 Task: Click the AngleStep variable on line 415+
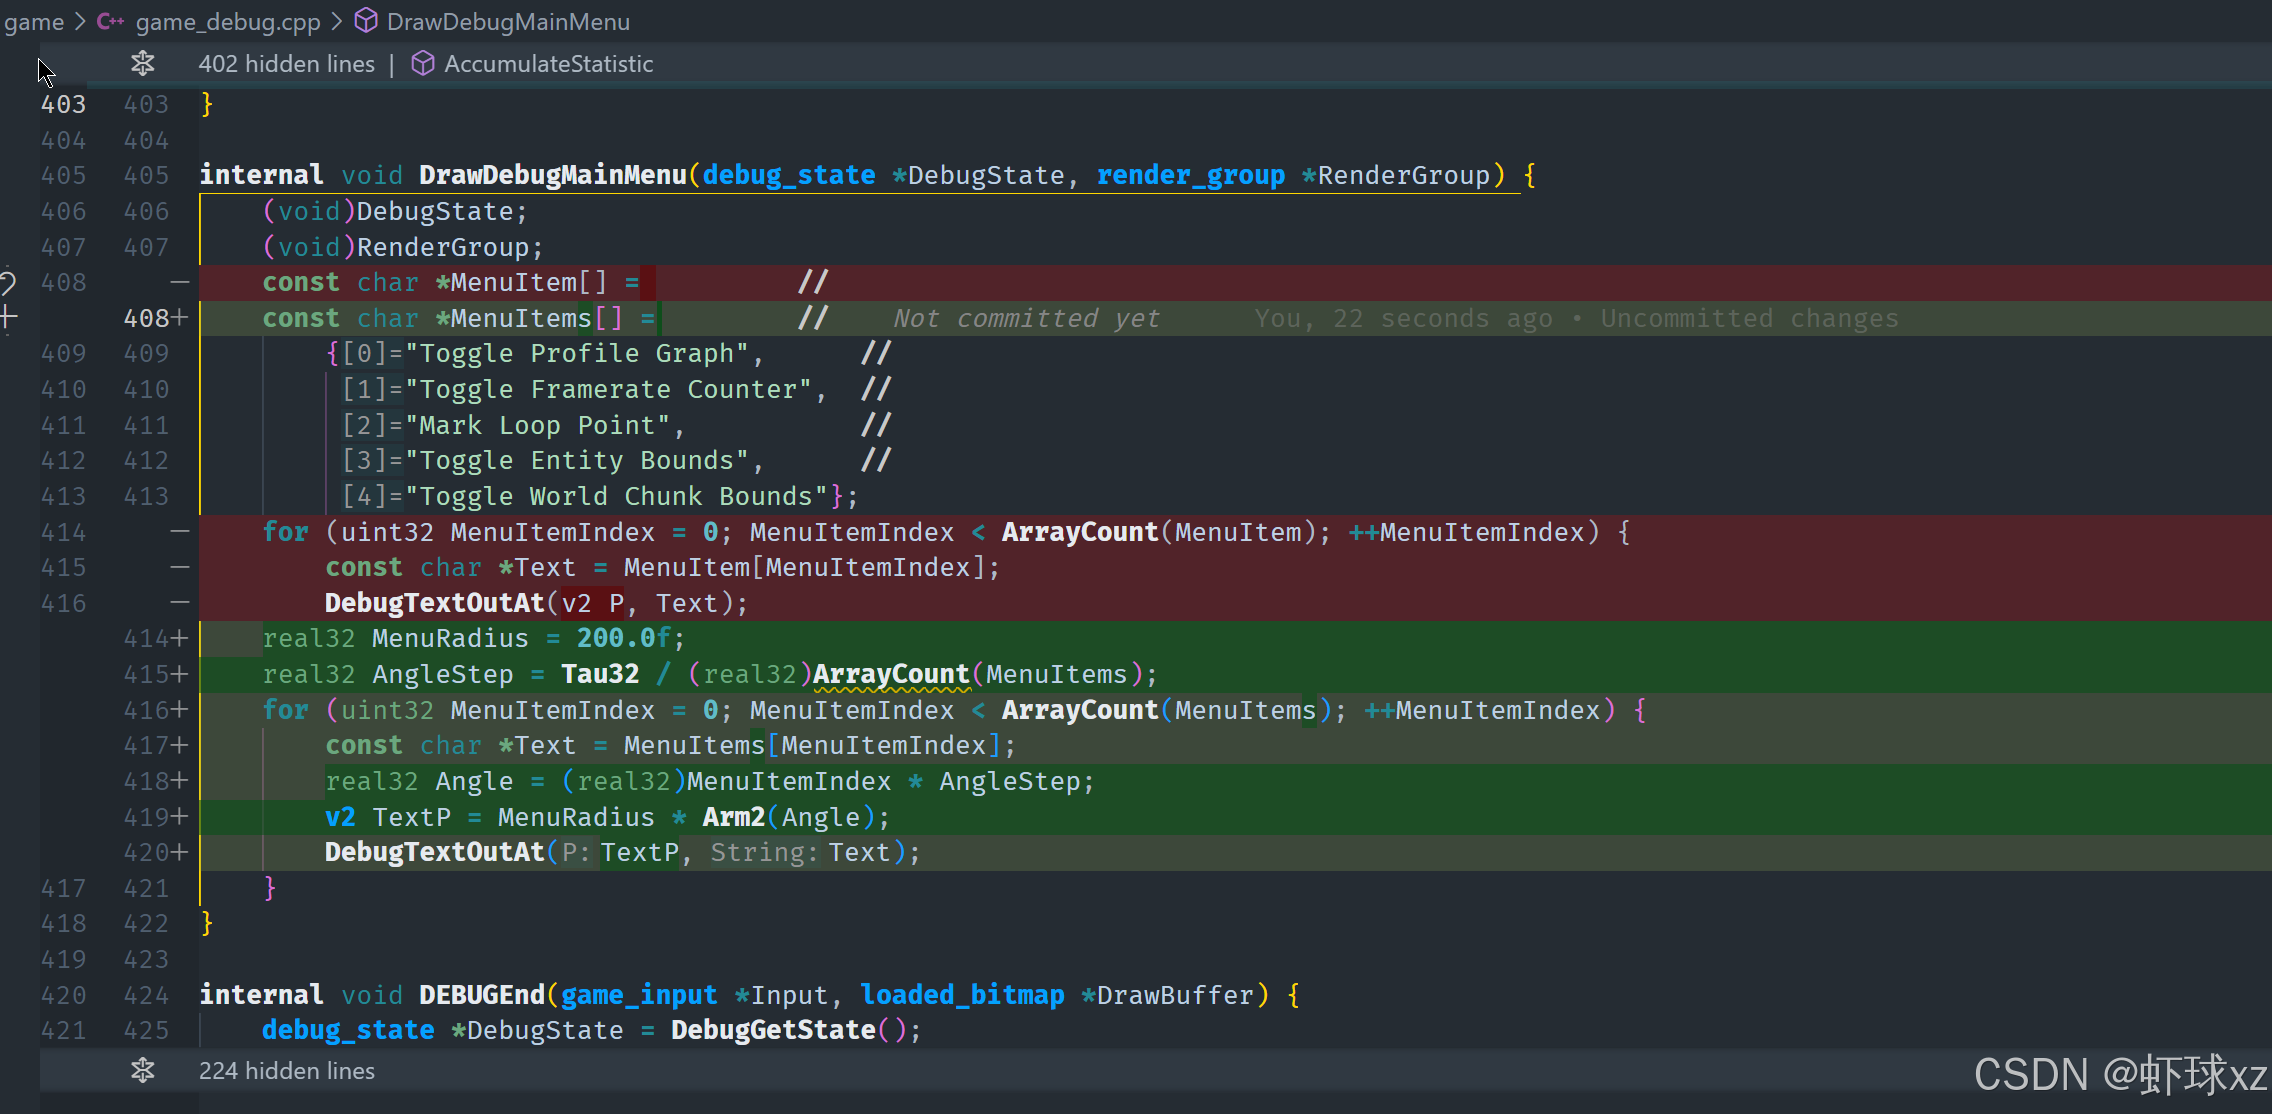point(442,674)
